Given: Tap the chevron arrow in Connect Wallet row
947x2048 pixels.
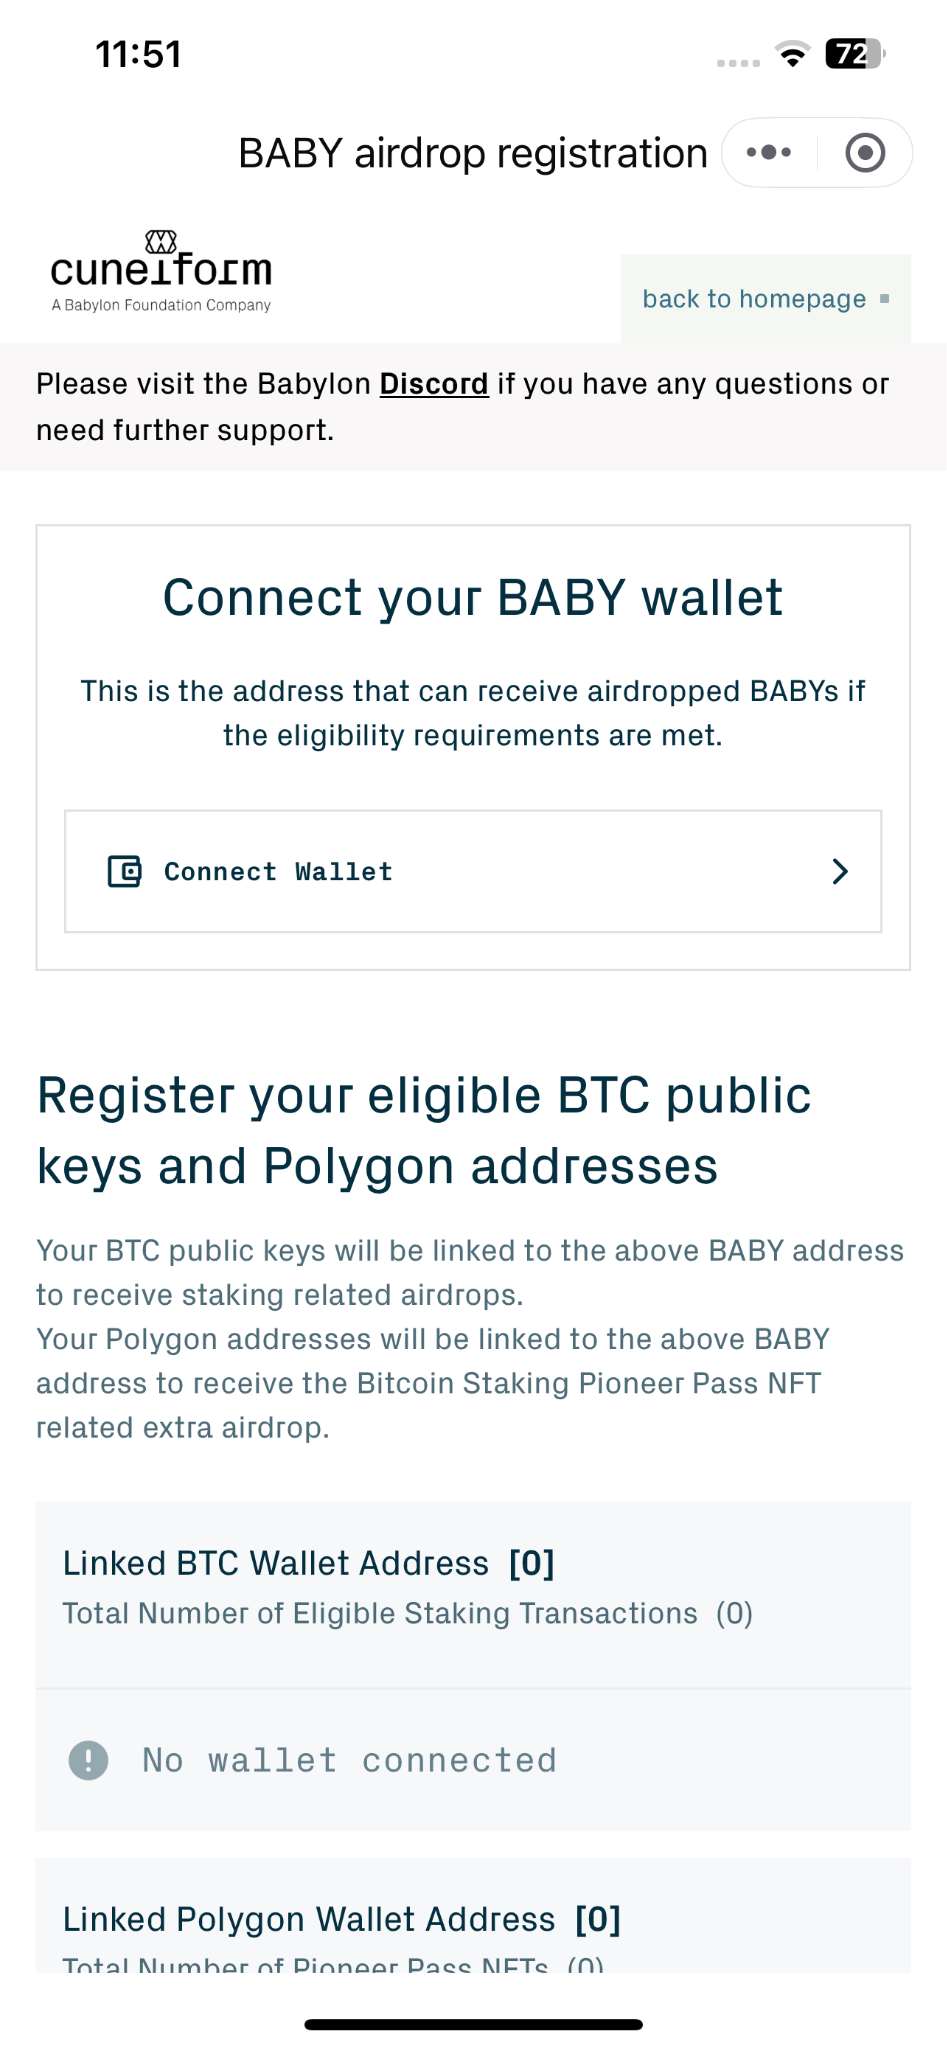Looking at the screenshot, I should click(x=840, y=871).
